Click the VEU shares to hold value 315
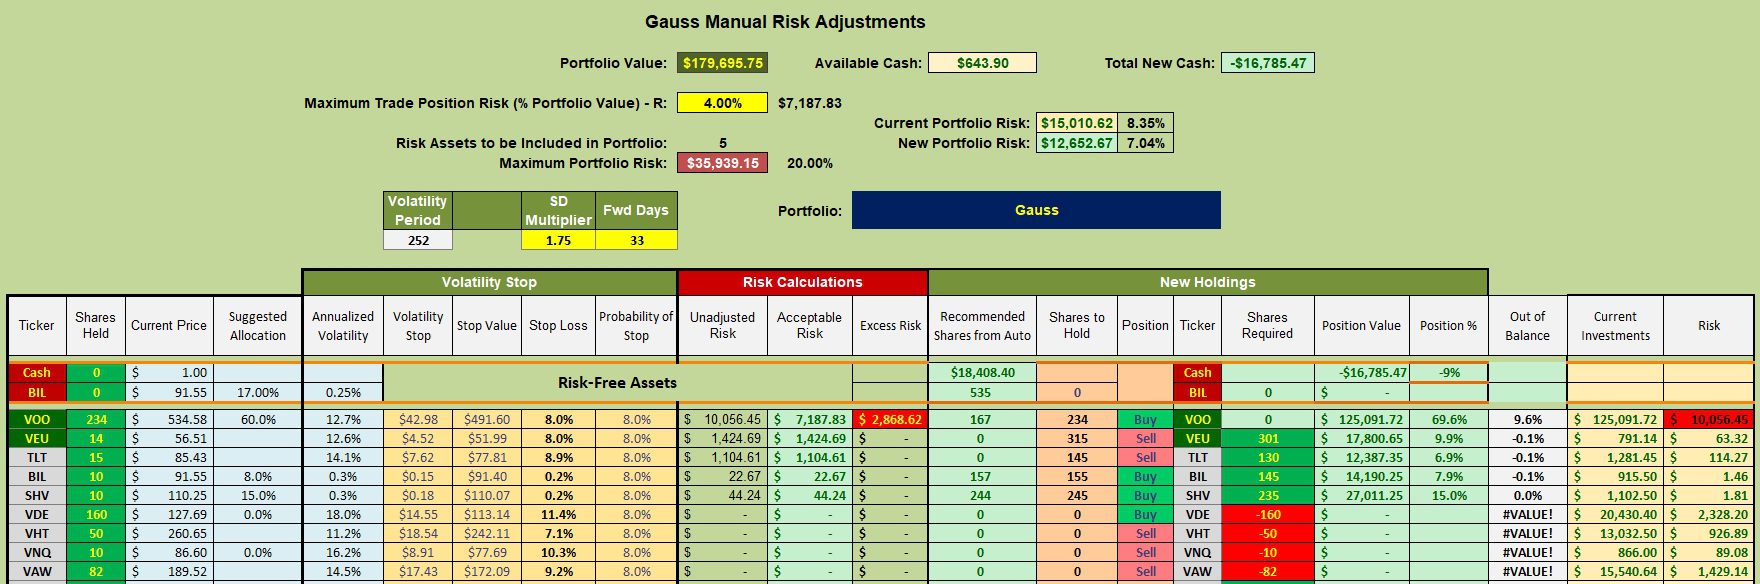Image resolution: width=1760 pixels, height=584 pixels. 1076,438
